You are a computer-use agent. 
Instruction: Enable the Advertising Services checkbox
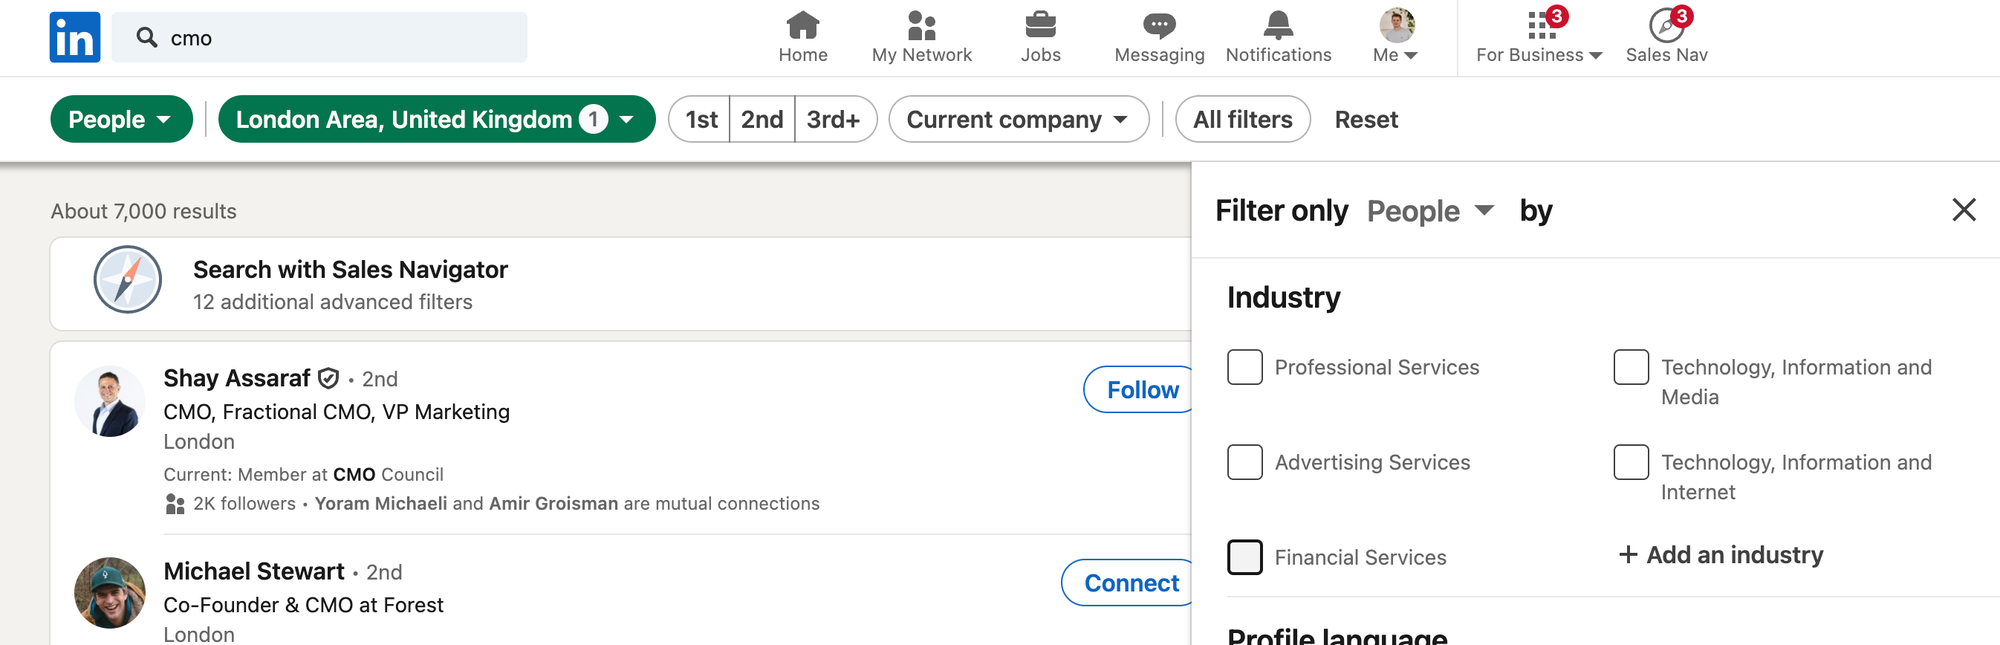(1245, 462)
